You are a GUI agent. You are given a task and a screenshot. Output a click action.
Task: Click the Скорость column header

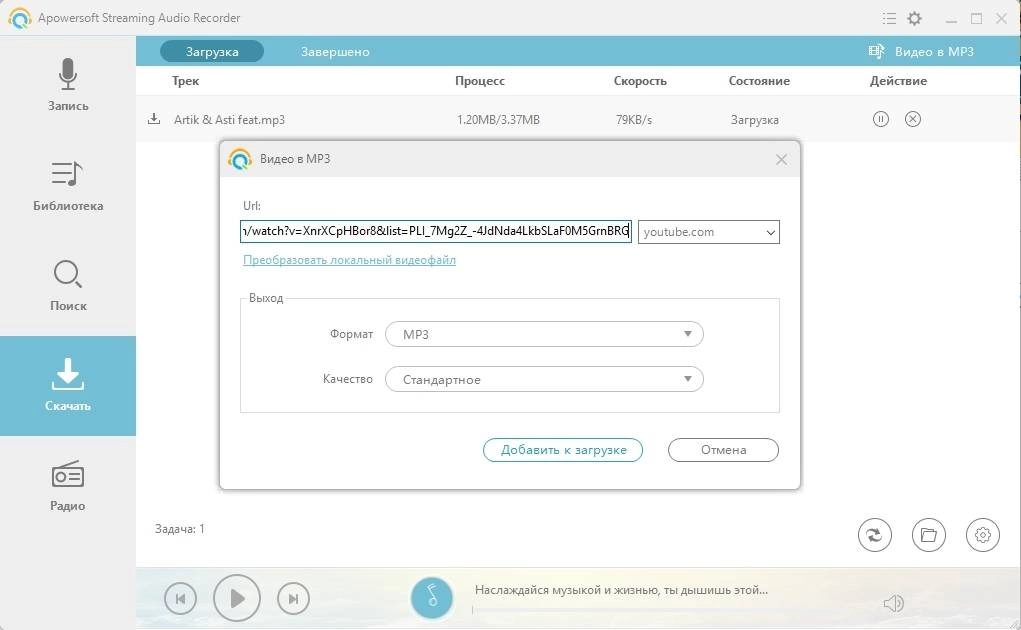tap(640, 81)
